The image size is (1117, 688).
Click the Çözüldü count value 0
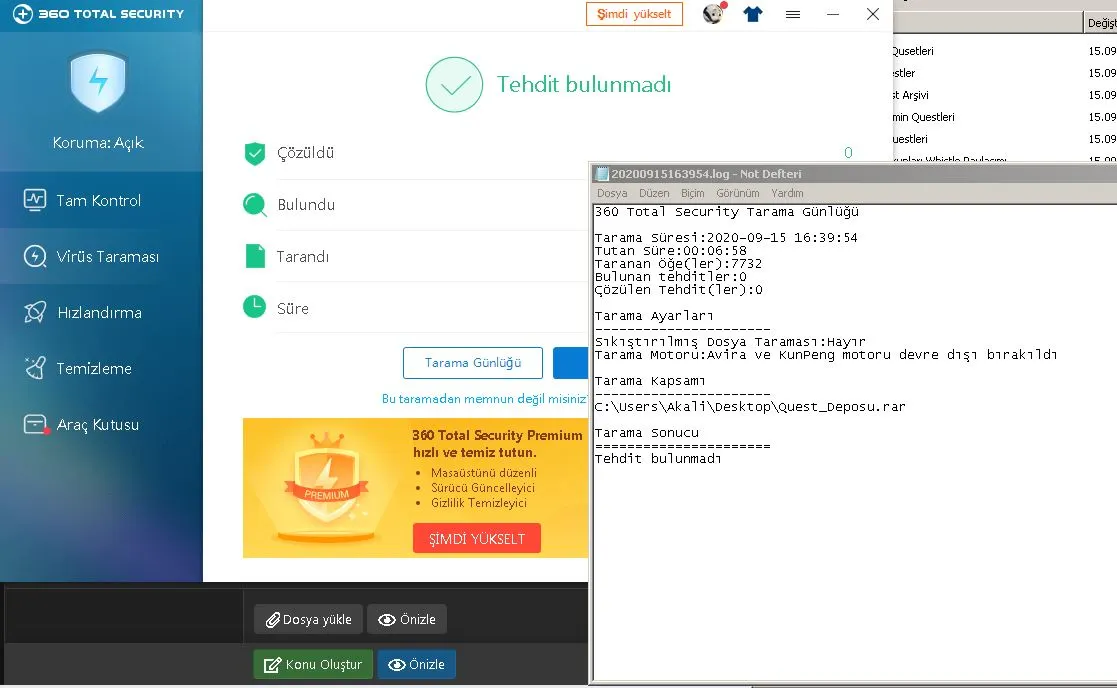[x=848, y=152]
